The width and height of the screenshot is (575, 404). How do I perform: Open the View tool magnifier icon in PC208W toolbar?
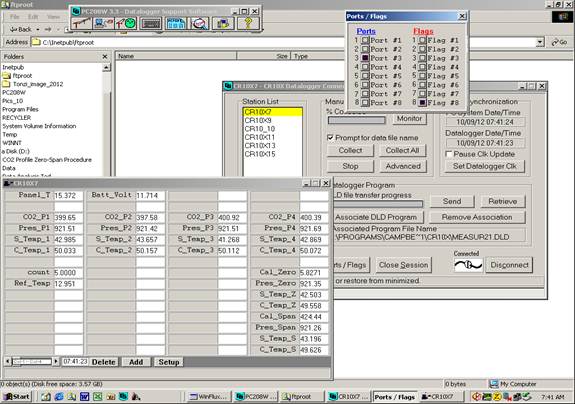[x=199, y=23]
